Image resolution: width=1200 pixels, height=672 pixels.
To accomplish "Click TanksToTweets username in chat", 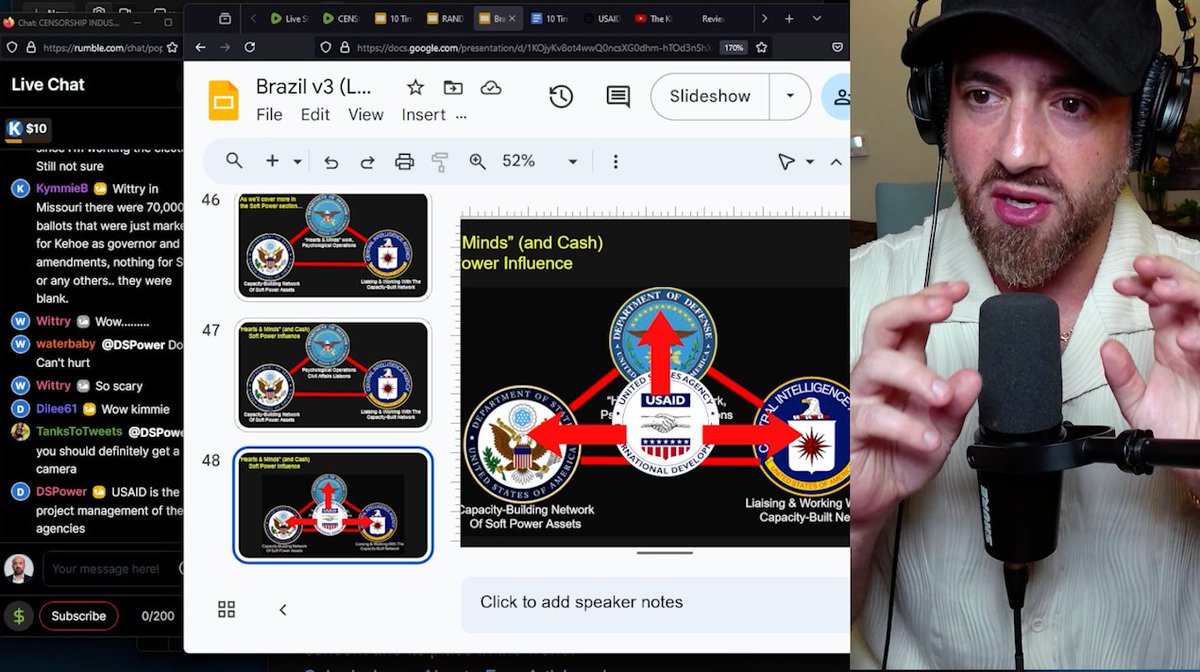I will 79,432.
